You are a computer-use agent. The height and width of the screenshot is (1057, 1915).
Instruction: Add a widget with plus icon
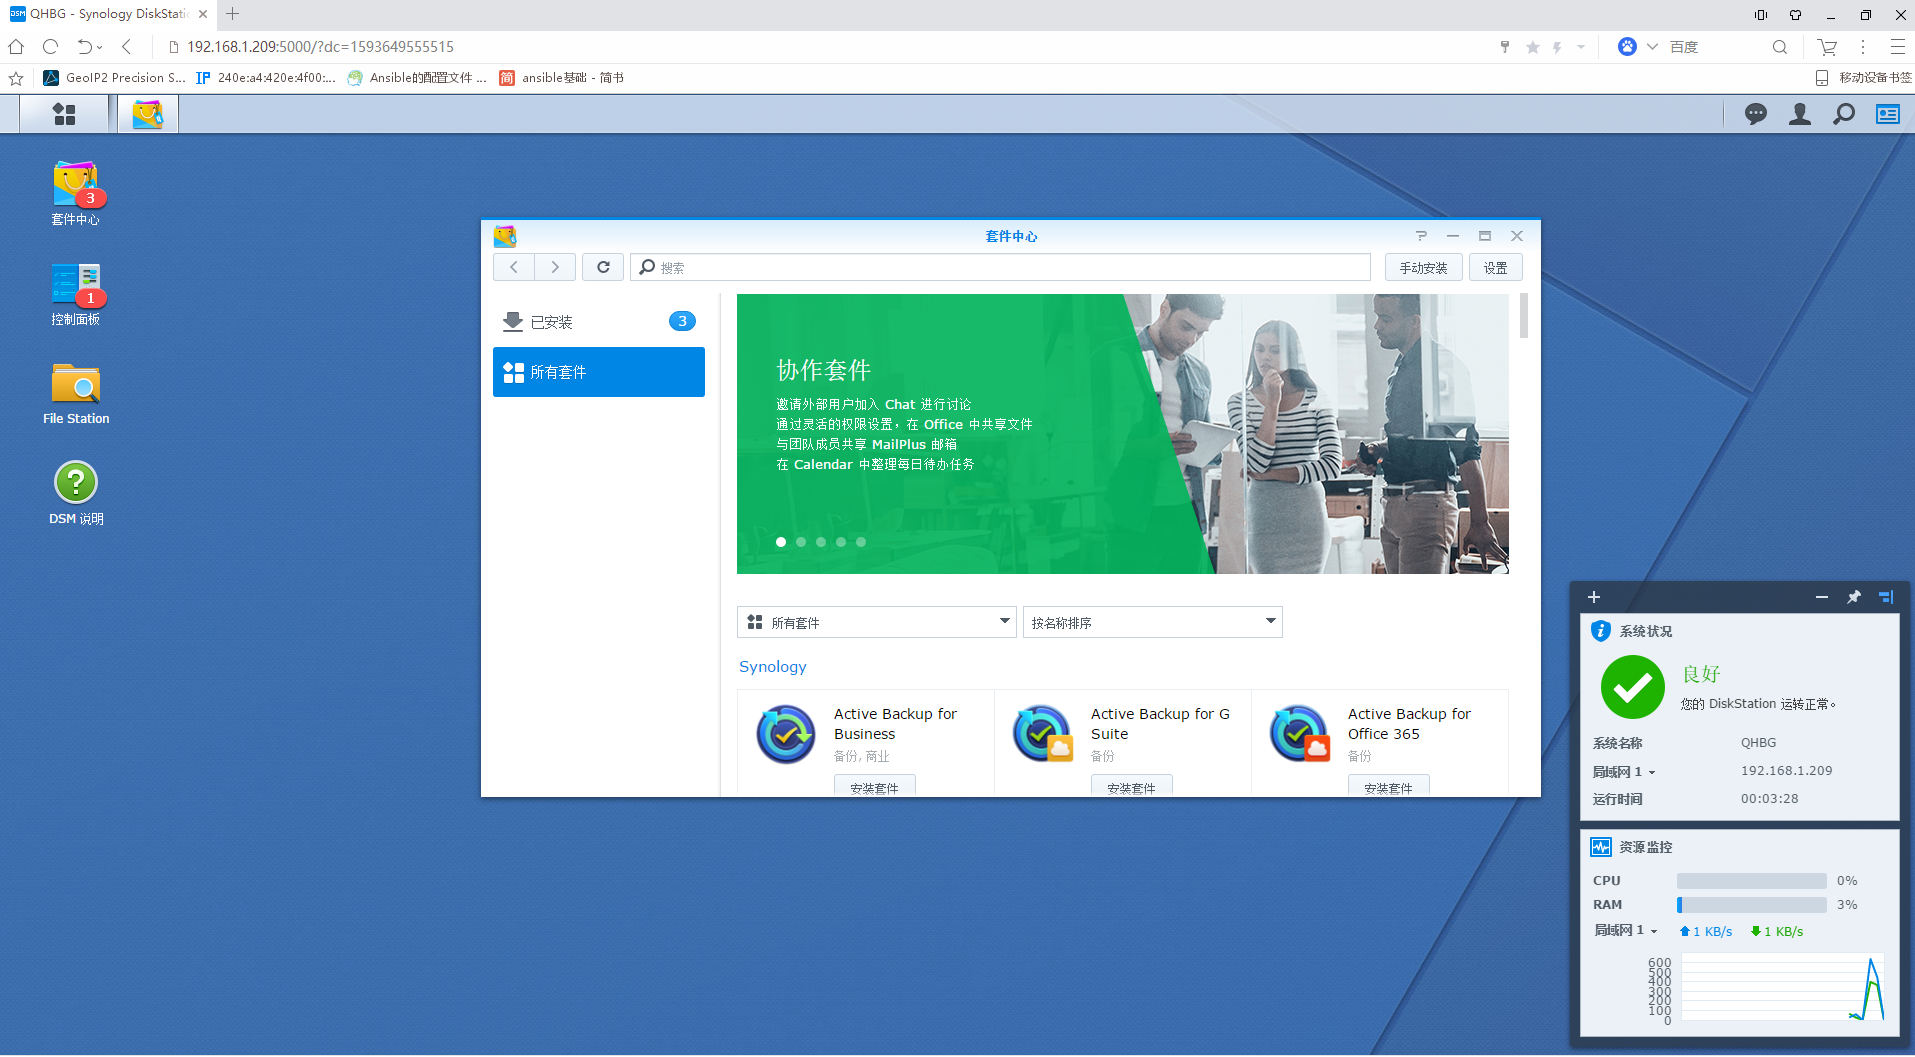coord(1594,597)
